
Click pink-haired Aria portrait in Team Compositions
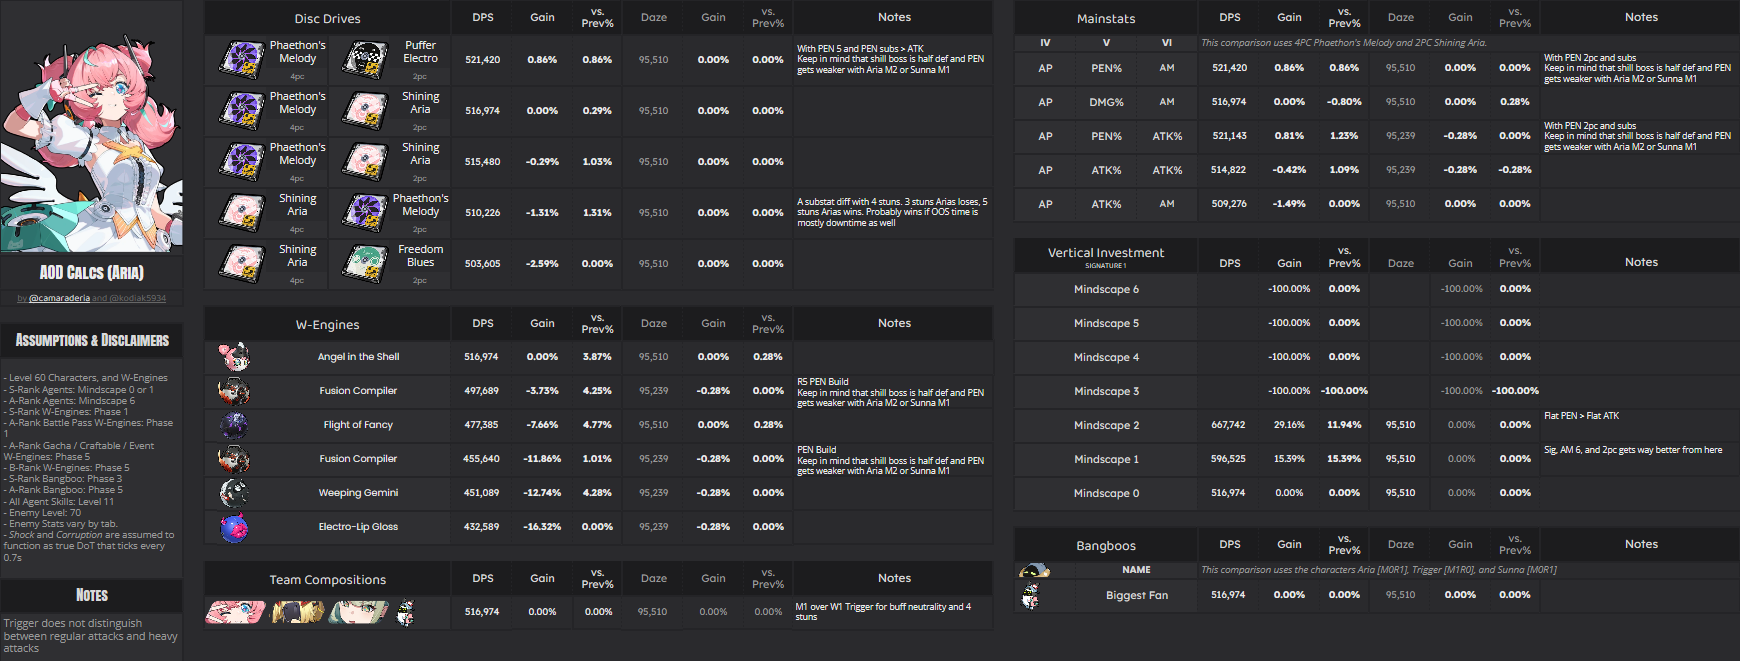pos(236,612)
